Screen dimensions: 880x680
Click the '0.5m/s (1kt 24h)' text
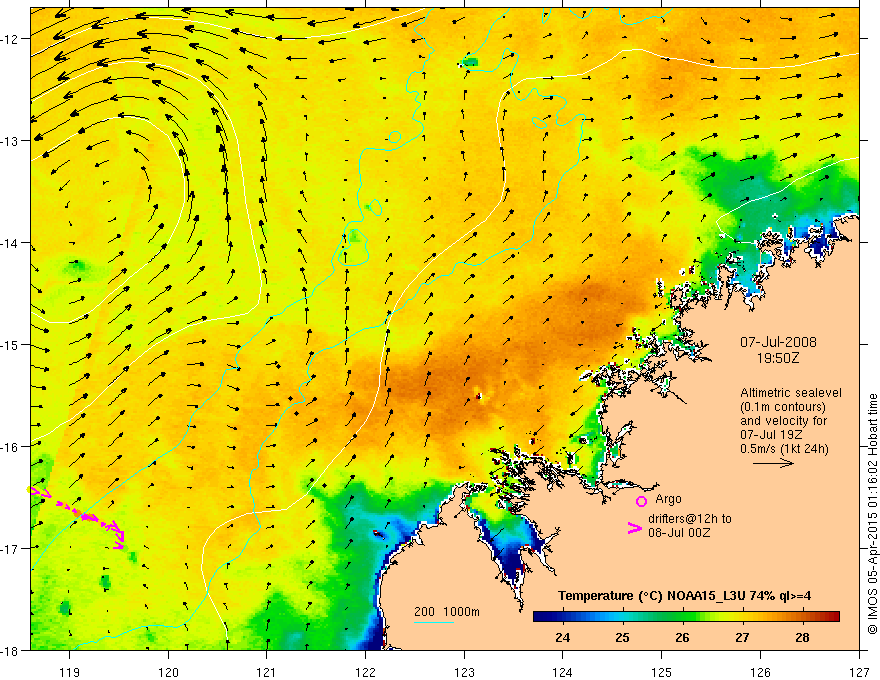(784, 449)
